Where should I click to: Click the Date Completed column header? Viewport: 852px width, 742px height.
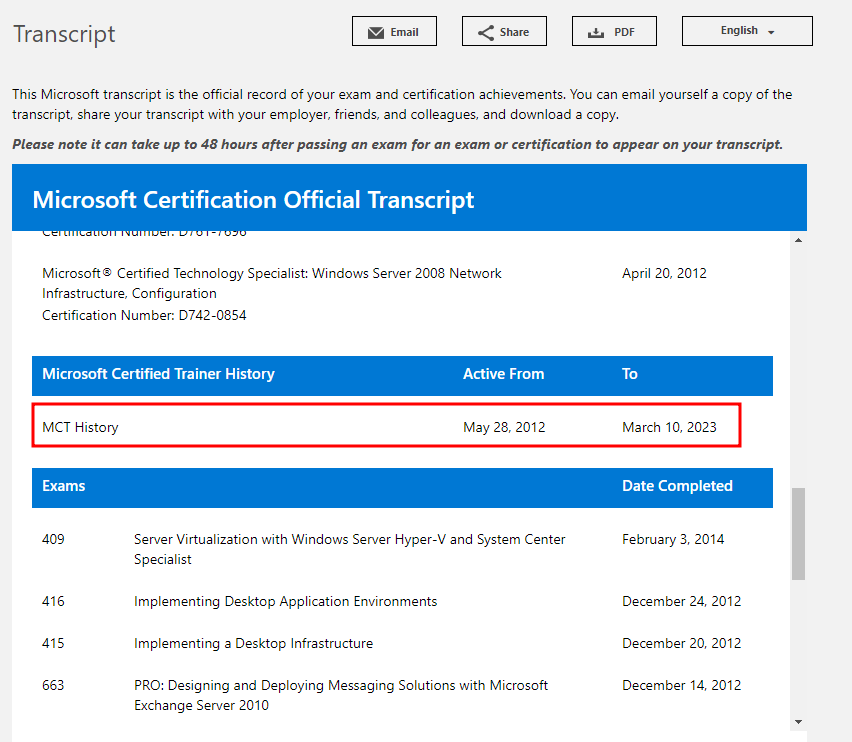coord(677,486)
